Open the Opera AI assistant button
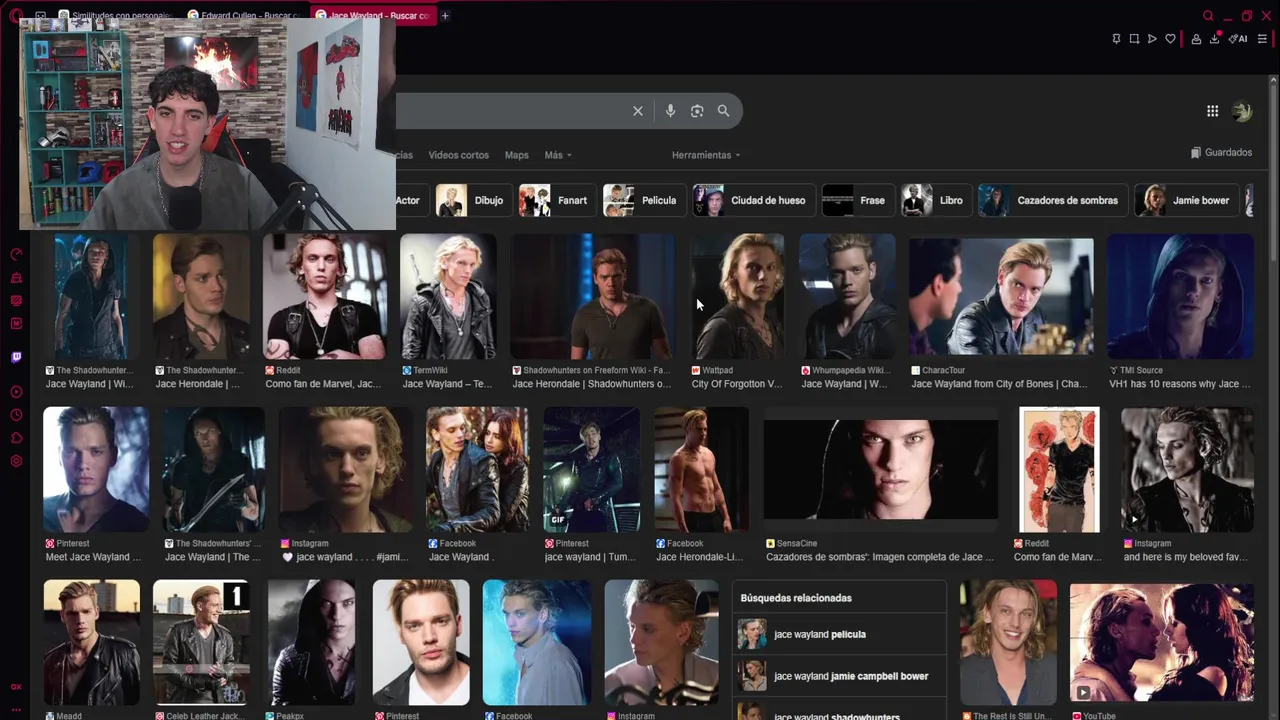 coord(1238,39)
